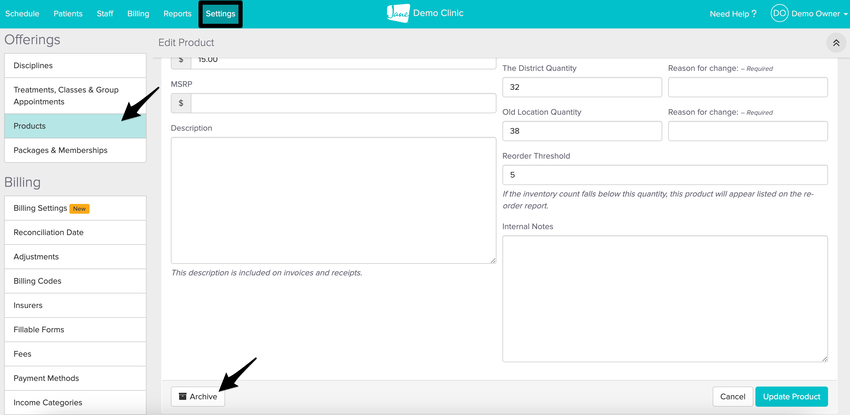Click the MSRP input field
Viewport: 850px width, 415px height.
click(343, 103)
